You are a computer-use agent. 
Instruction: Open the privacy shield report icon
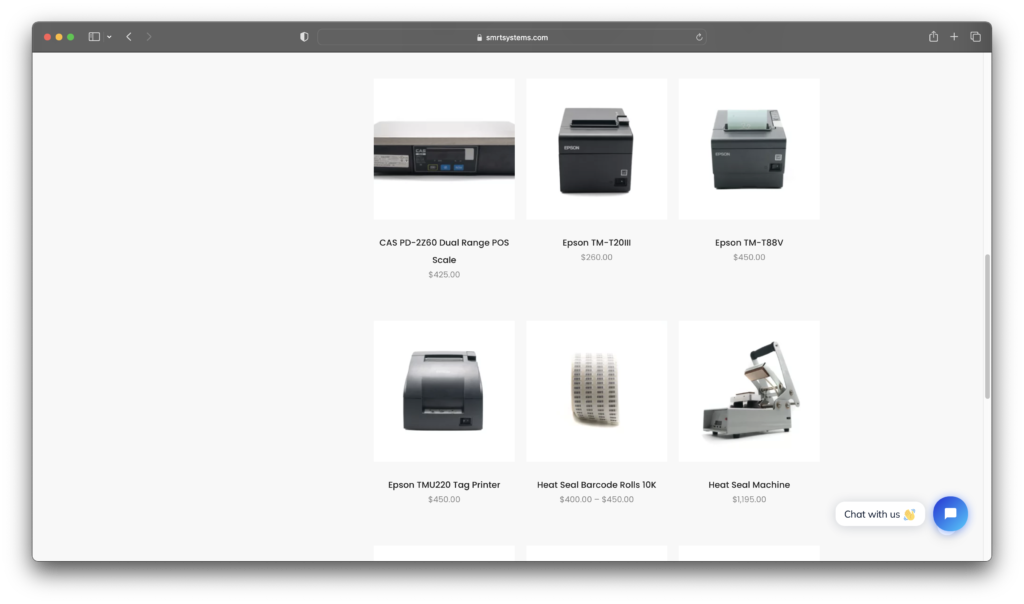point(304,37)
